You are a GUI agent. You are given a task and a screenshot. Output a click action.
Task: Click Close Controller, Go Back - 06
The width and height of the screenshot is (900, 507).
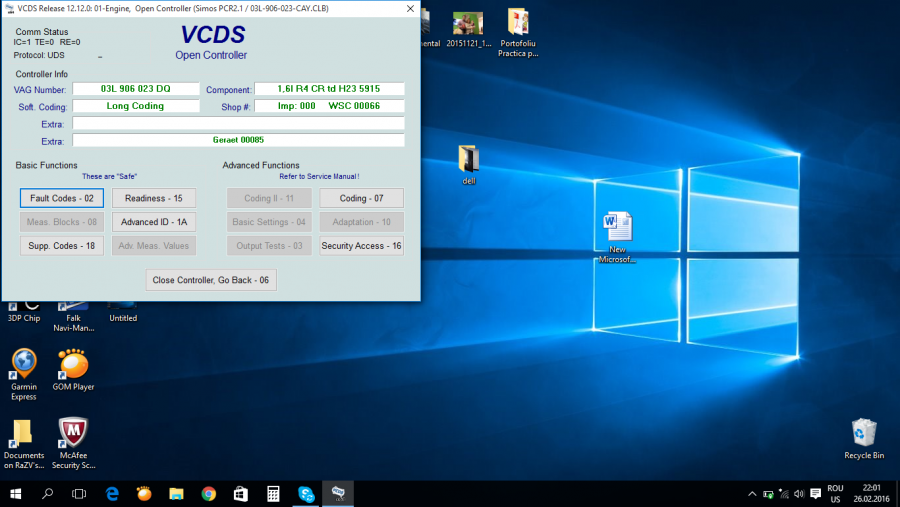point(211,280)
